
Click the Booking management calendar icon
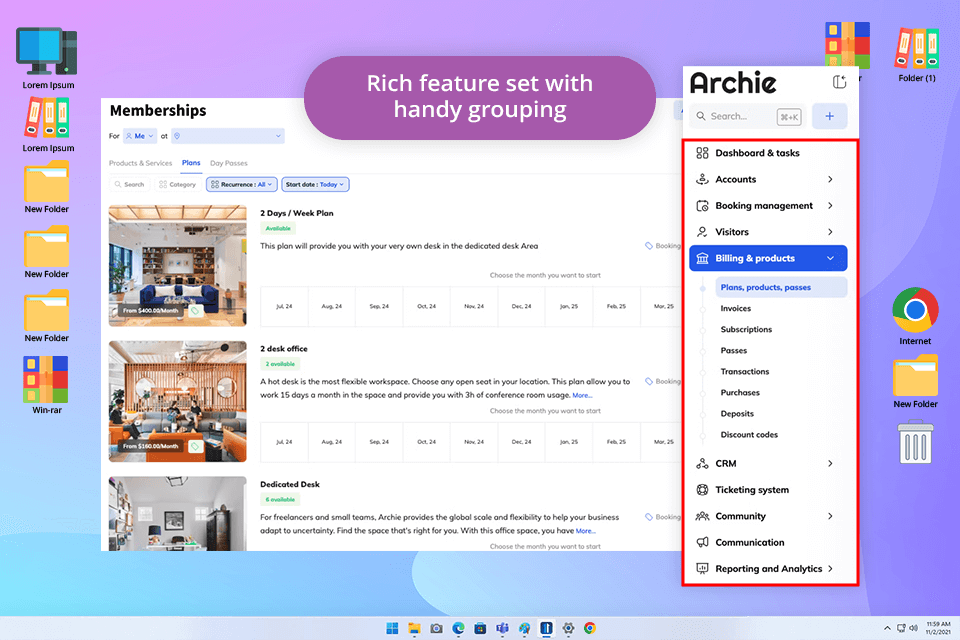(702, 206)
